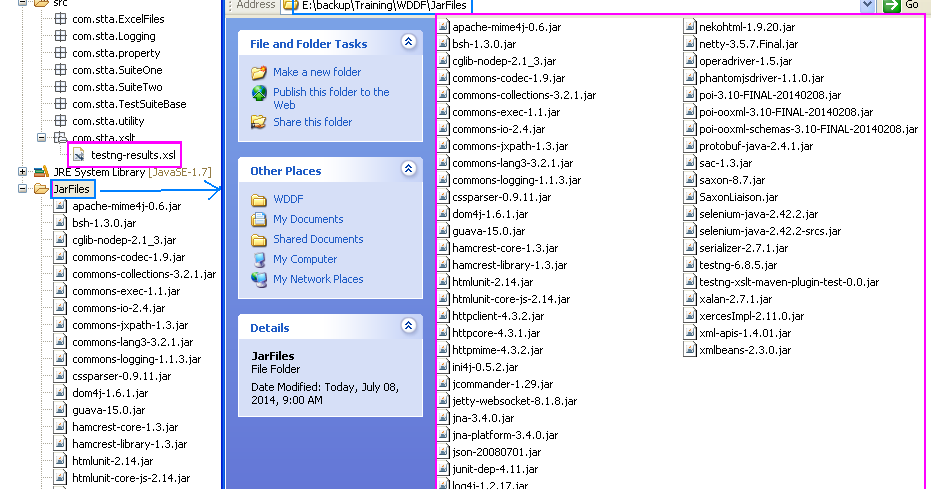Select com.stta.SuiteTwo package
This screenshot has width=931, height=489.
(x=117, y=87)
